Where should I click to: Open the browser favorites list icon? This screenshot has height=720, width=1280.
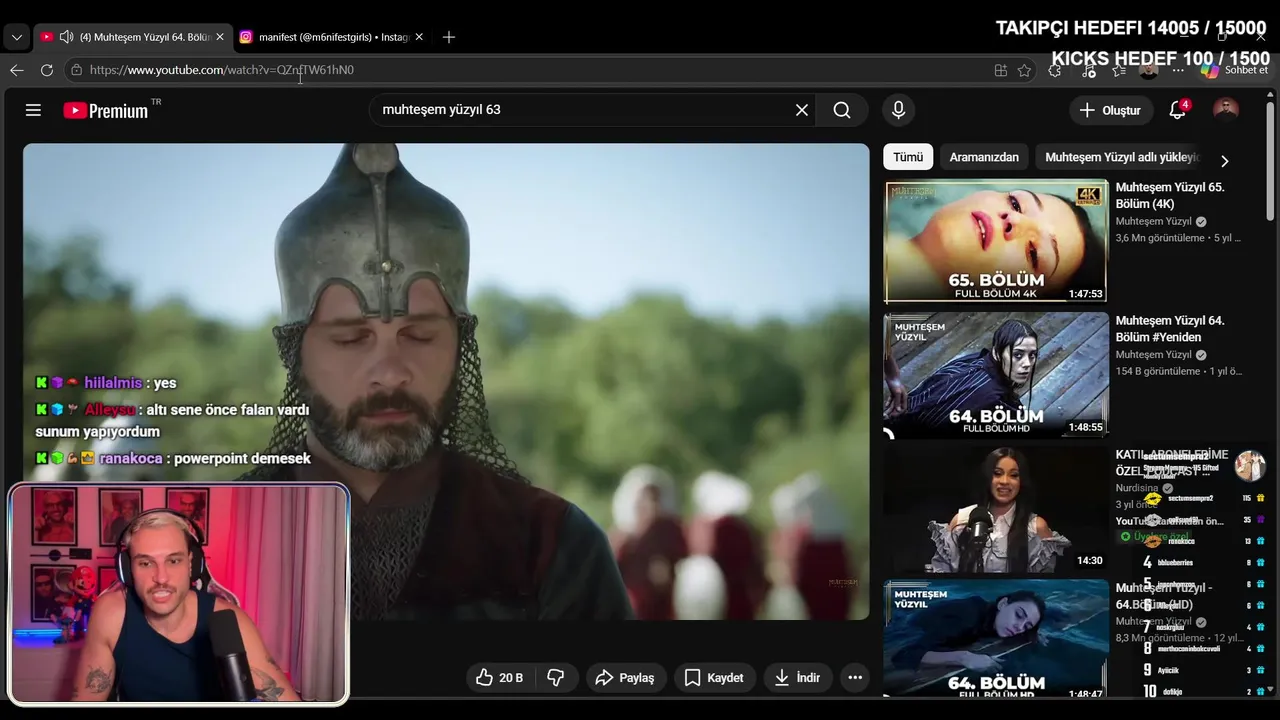1119,70
